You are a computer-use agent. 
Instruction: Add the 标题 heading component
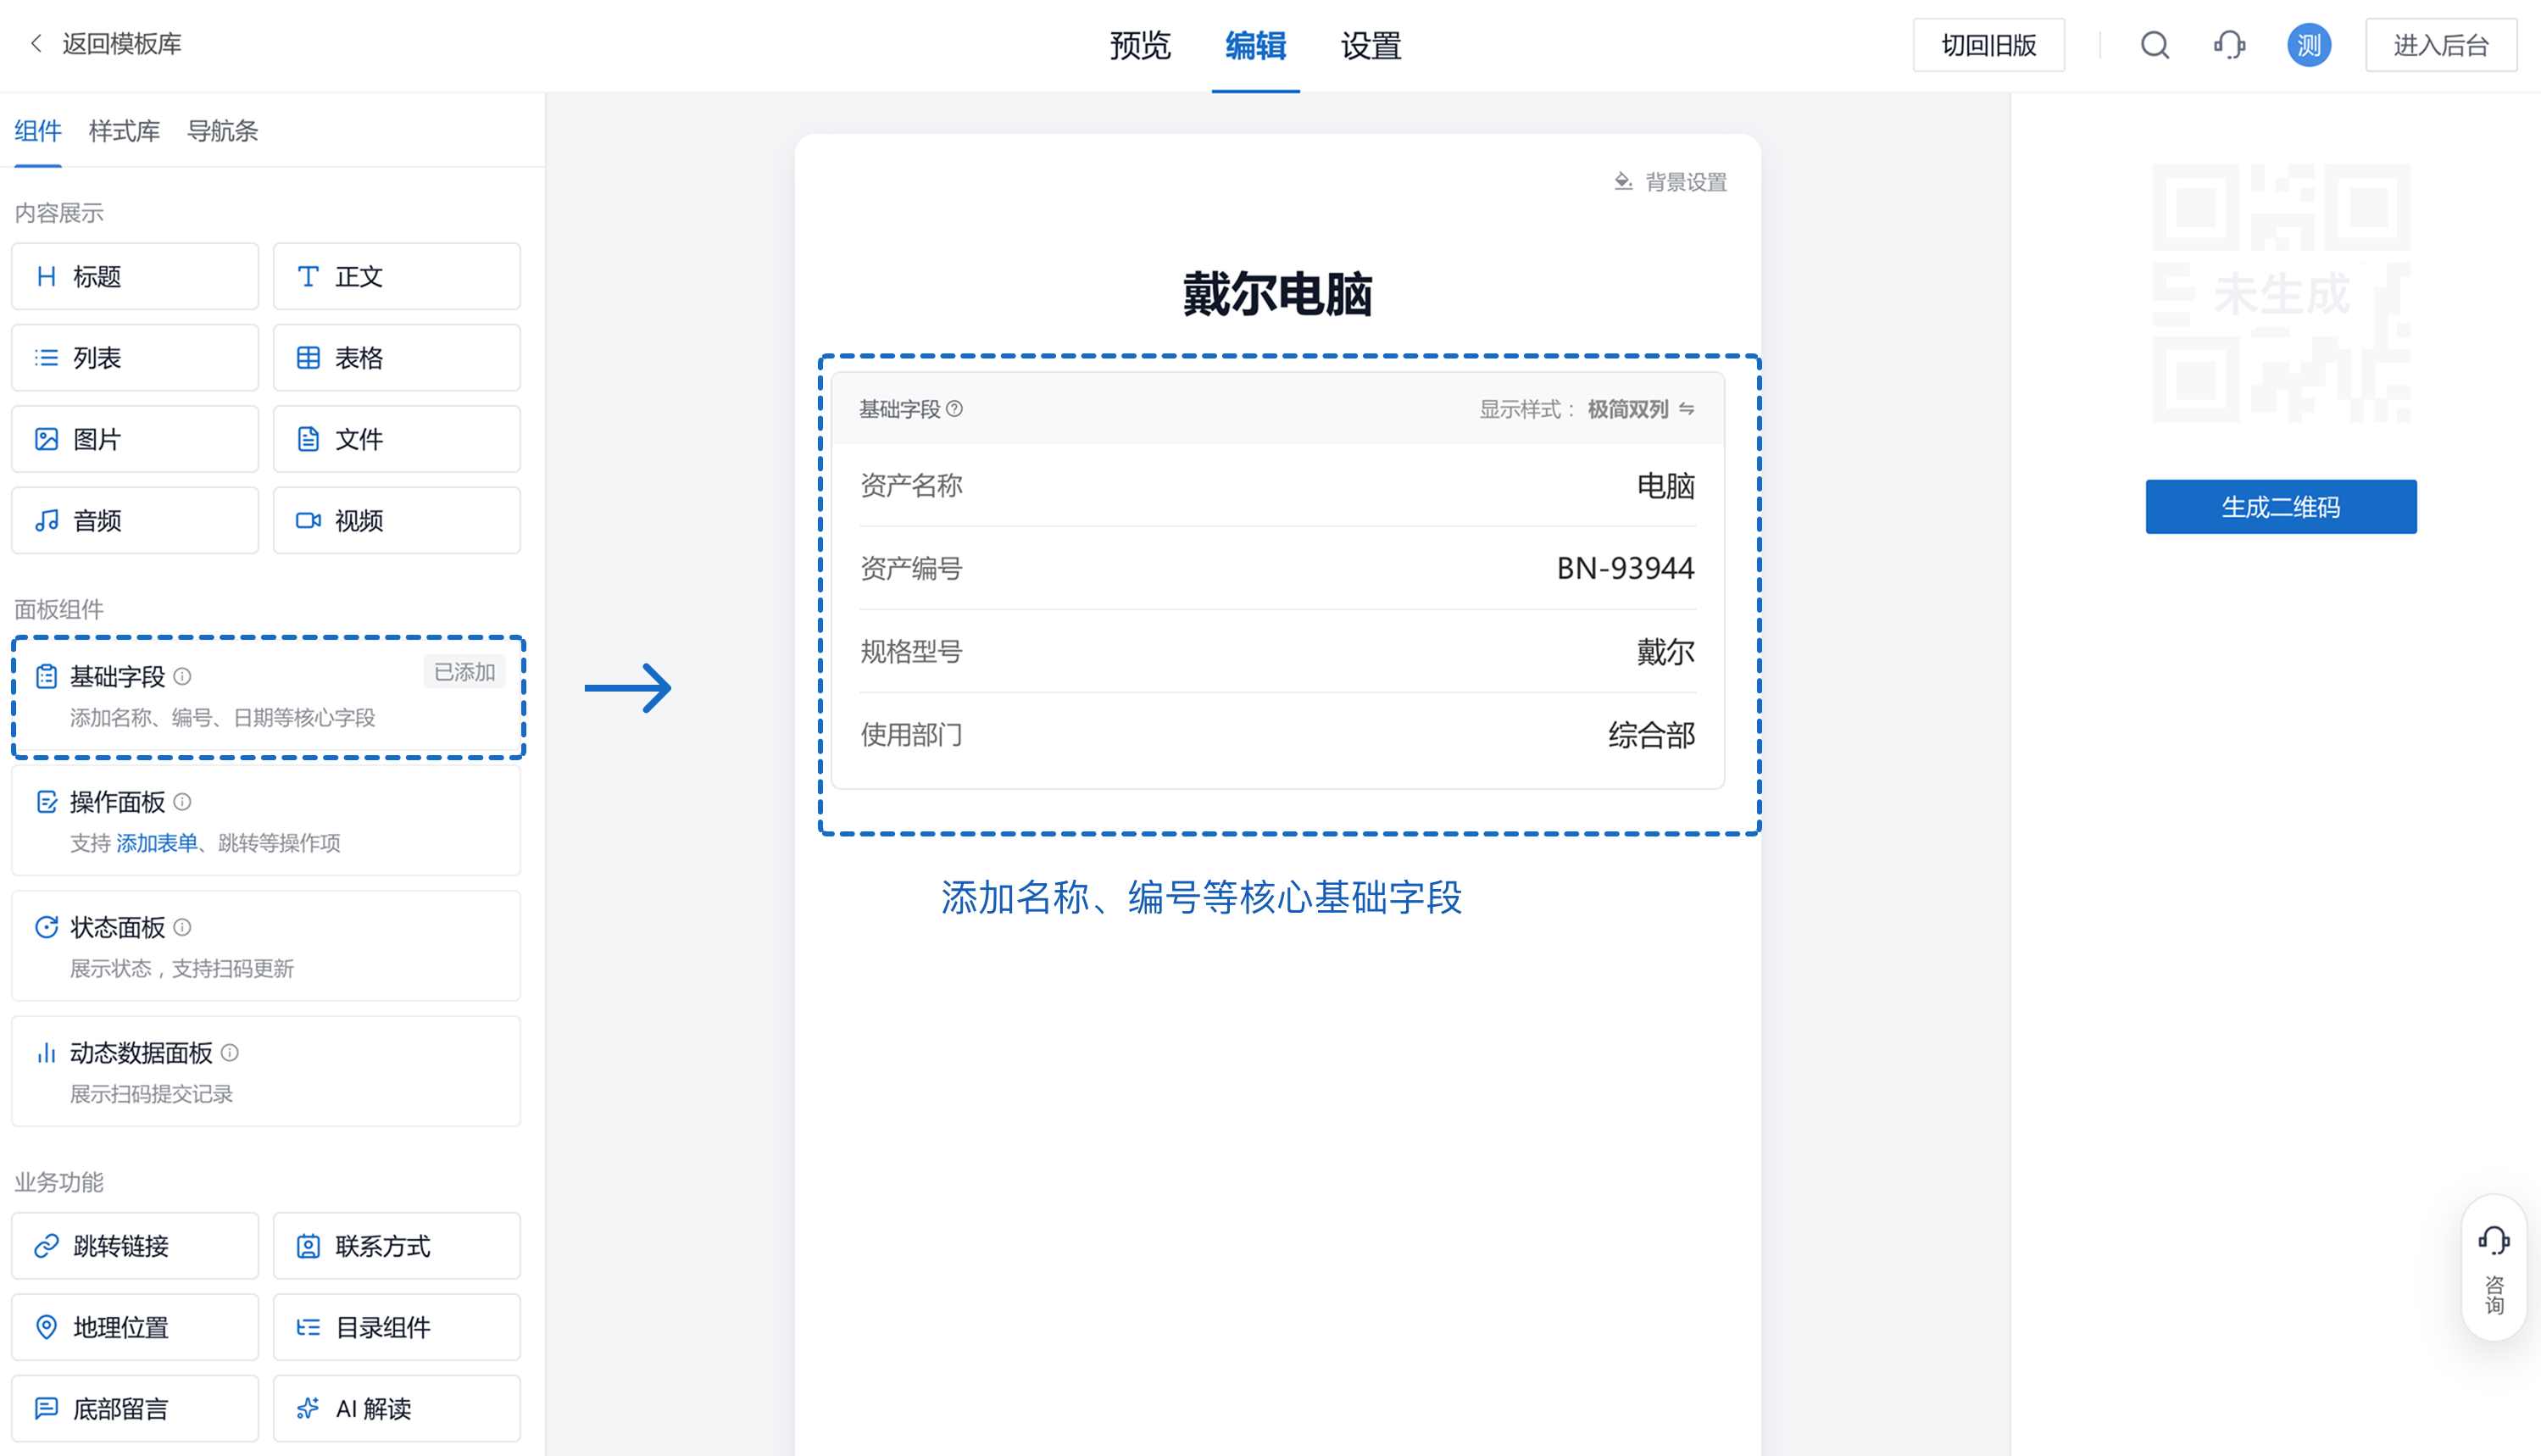pos(135,276)
